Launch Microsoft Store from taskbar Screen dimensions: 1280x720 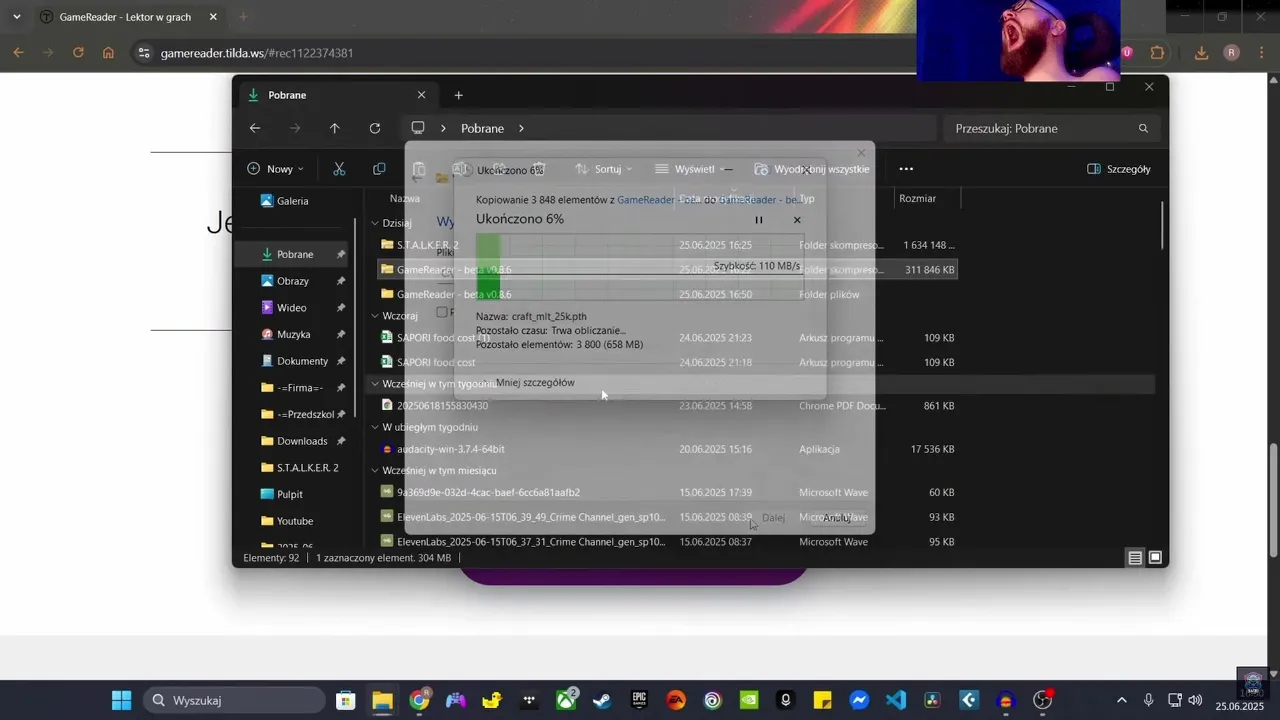pyautogui.click(x=345, y=700)
